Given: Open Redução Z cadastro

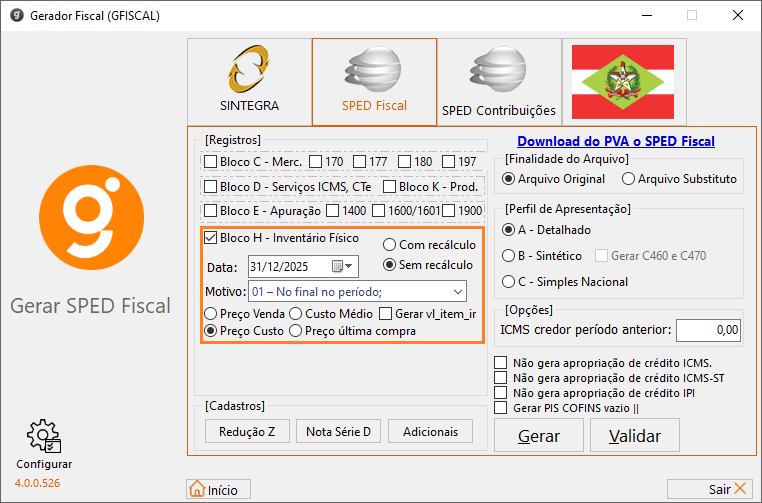Looking at the screenshot, I should pos(247,432).
